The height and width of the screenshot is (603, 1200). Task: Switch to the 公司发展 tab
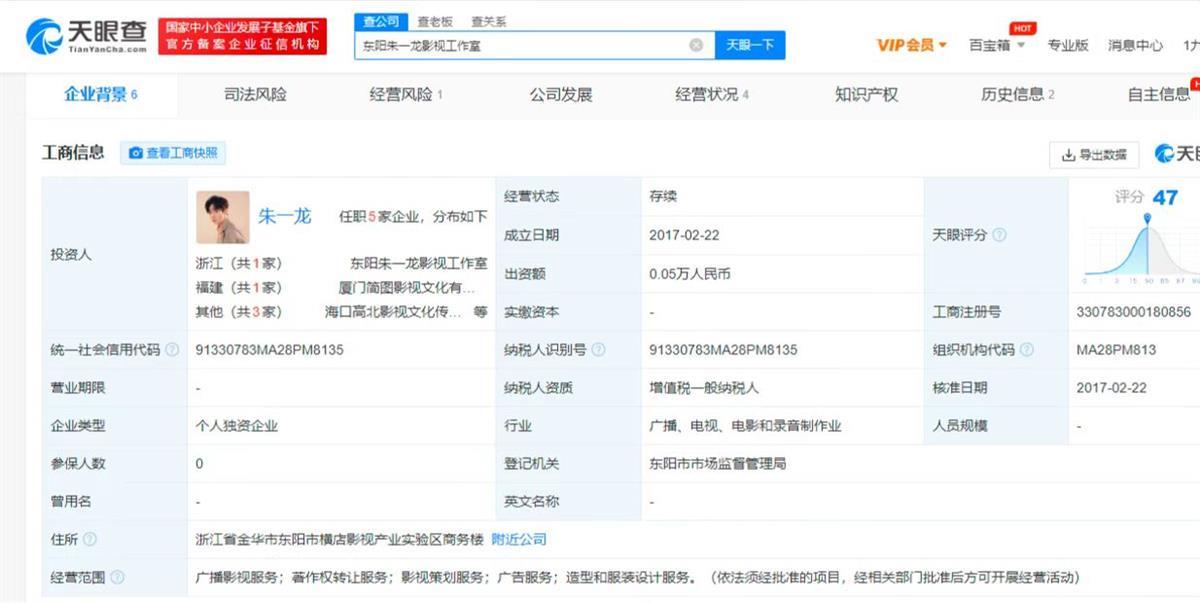[561, 95]
